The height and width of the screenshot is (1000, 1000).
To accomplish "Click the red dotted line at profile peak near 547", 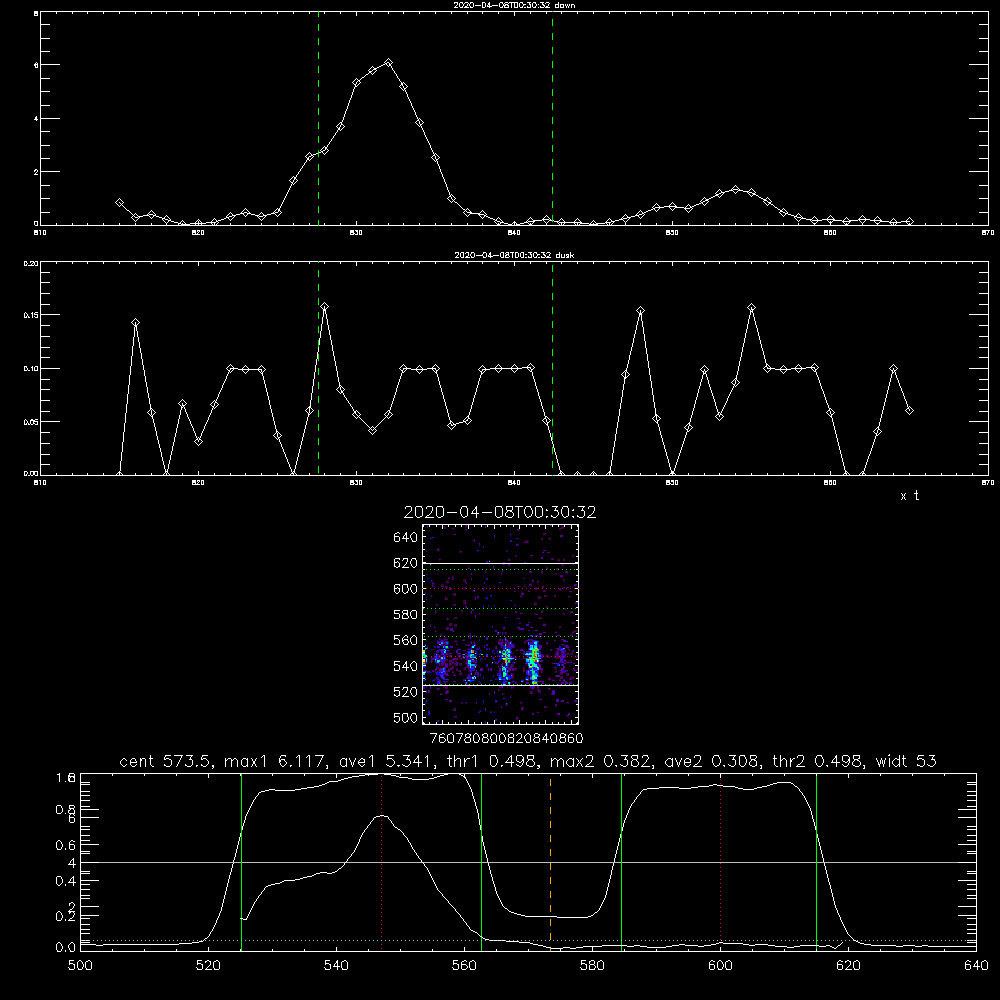I will click(381, 861).
